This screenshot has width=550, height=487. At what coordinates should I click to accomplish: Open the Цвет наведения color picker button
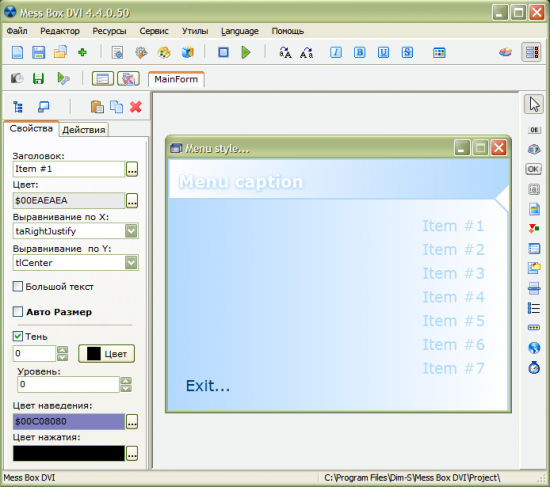132,422
